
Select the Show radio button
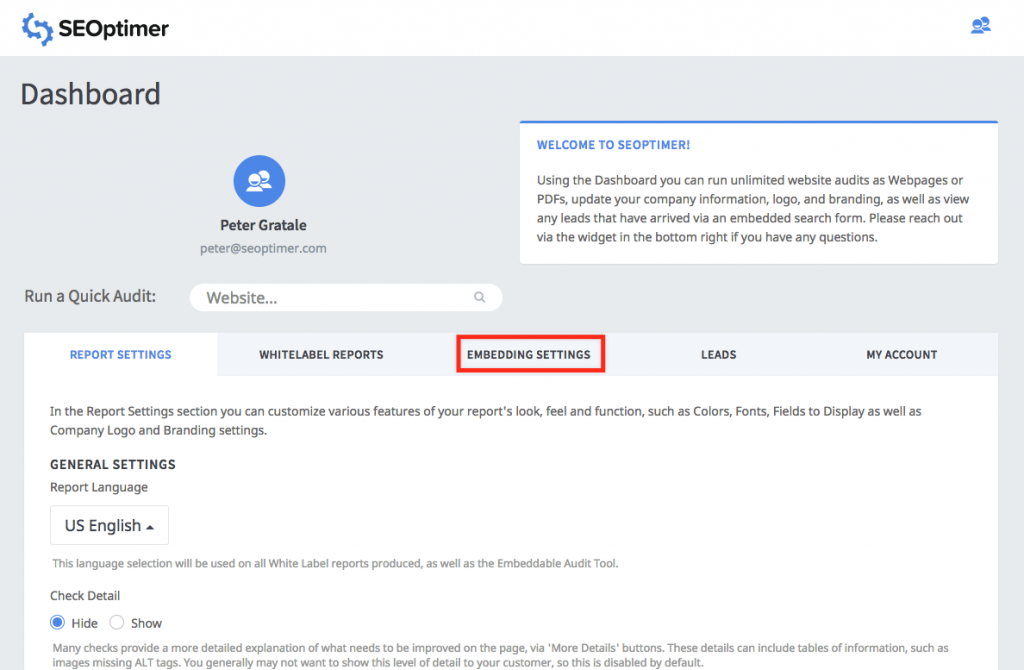coord(117,622)
